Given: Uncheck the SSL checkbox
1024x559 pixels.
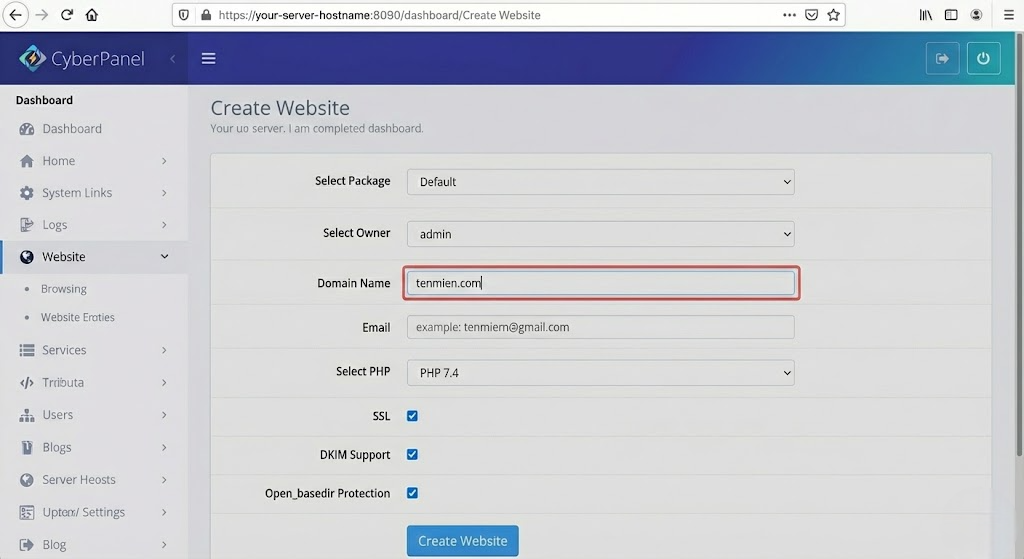Looking at the screenshot, I should (x=412, y=416).
